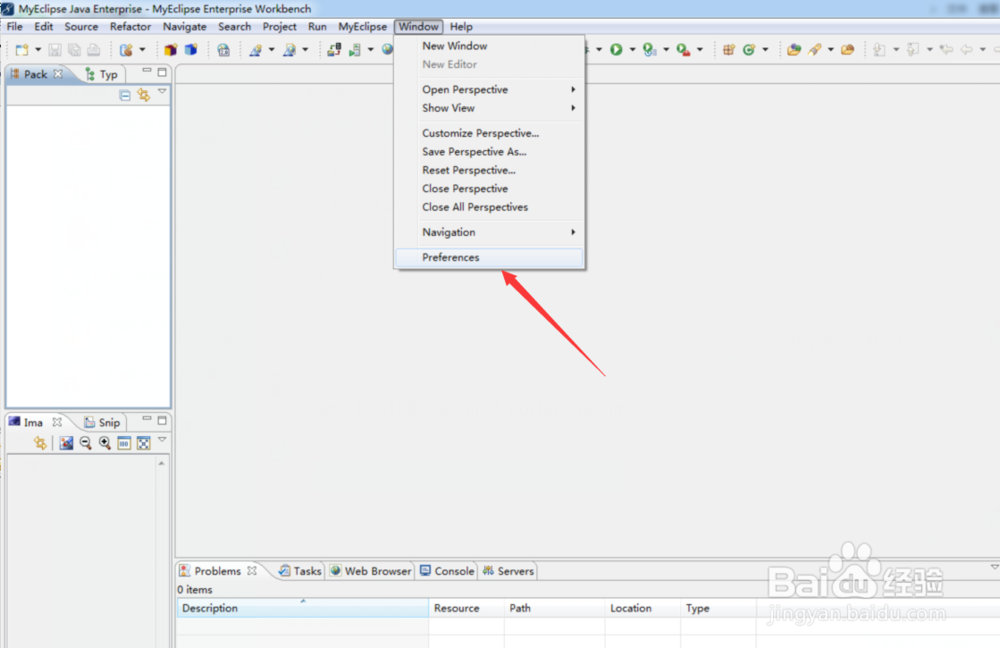Click the Previous Annotation toolbar icon

coord(913,50)
